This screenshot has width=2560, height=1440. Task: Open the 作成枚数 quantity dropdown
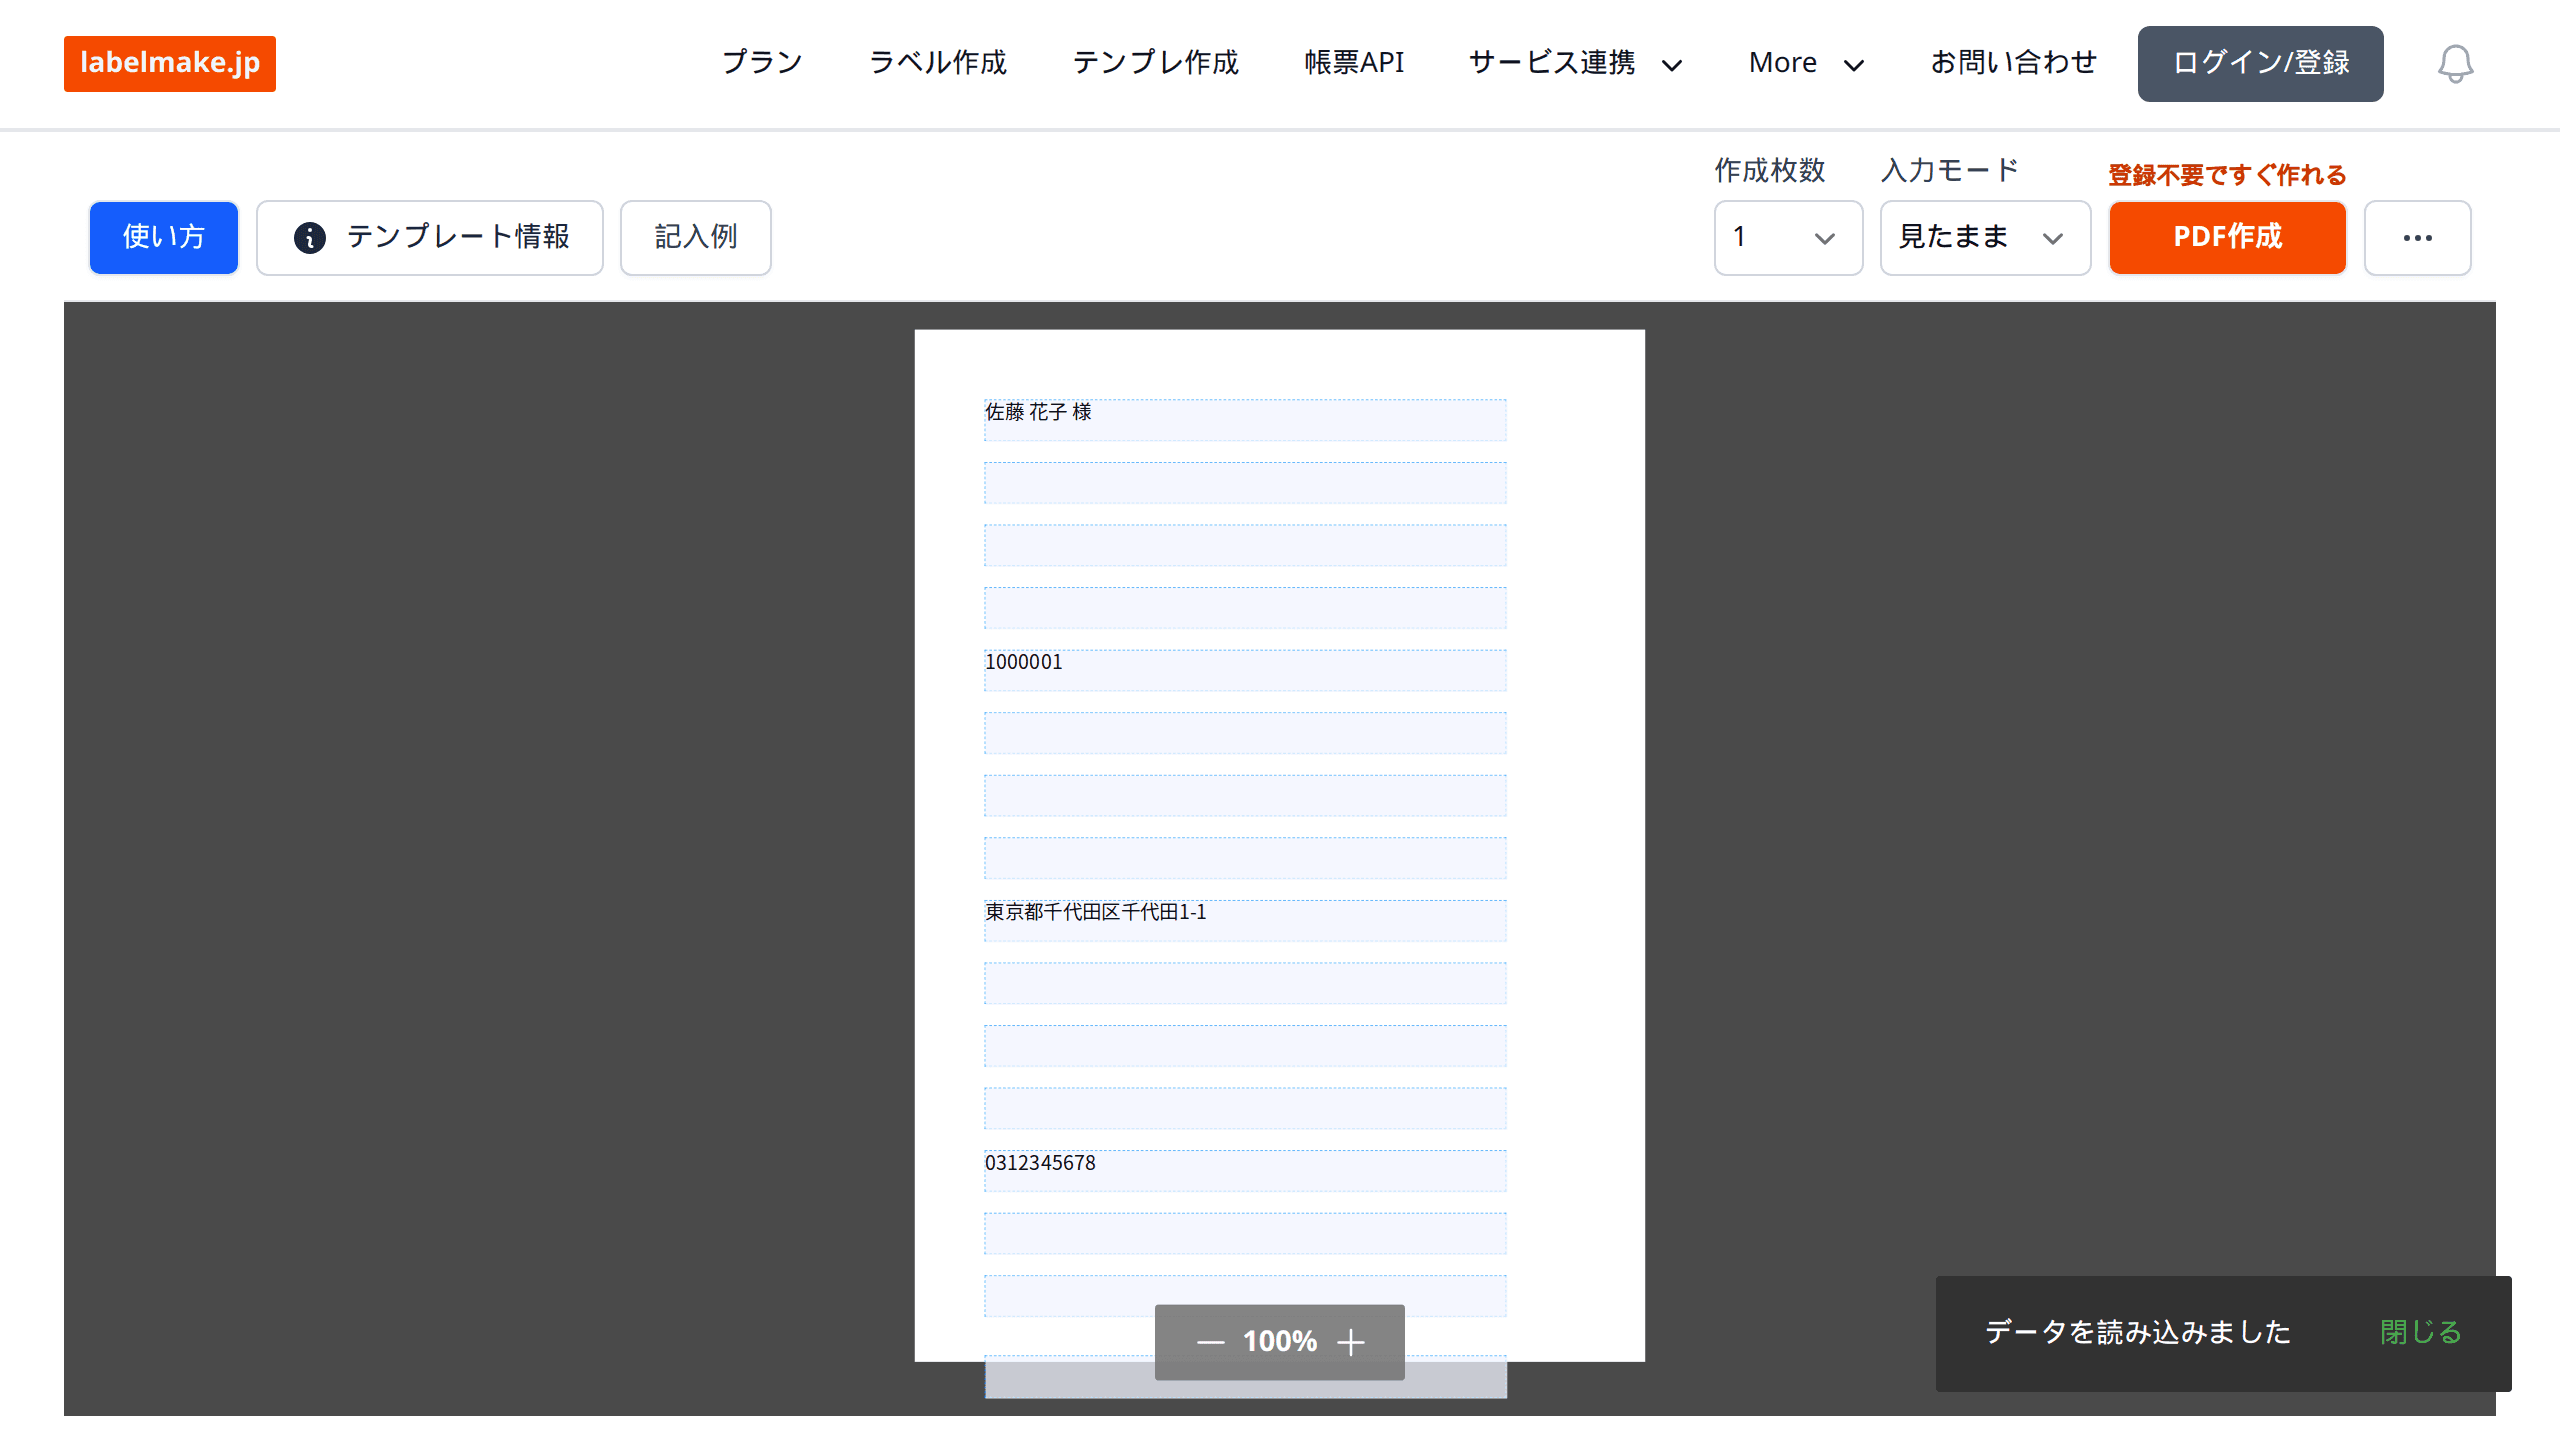1788,238
